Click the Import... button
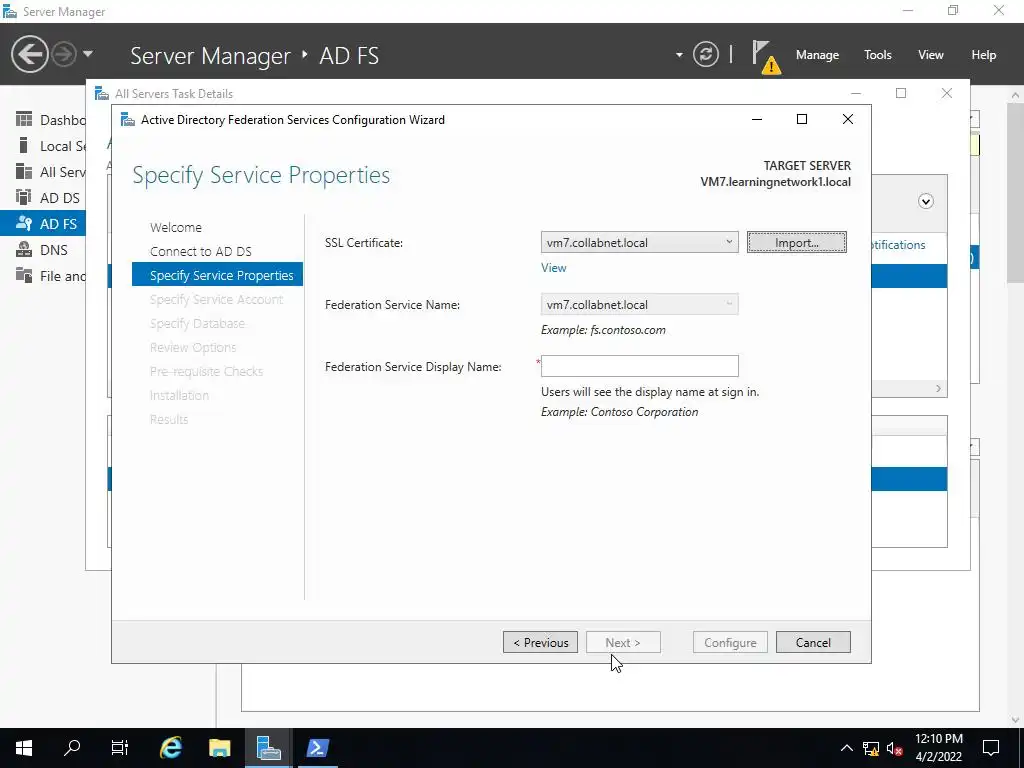Viewport: 1024px width, 768px height. click(796, 242)
